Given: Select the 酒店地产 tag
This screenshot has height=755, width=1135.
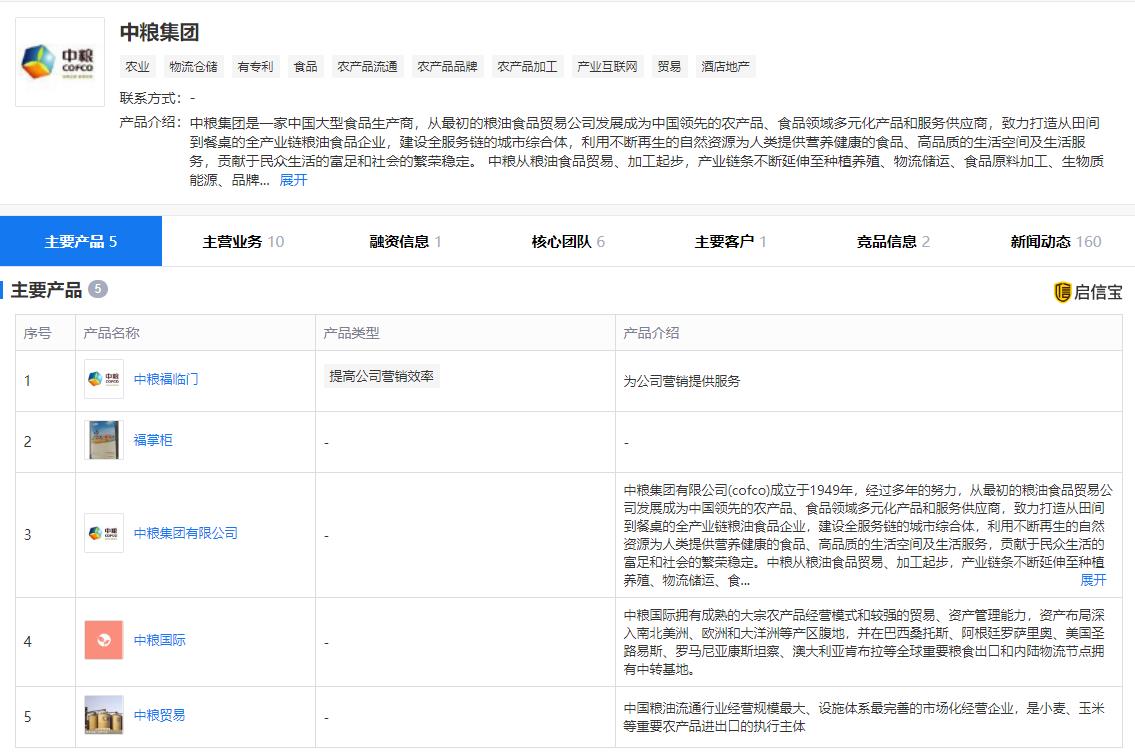Looking at the screenshot, I should coord(725,67).
